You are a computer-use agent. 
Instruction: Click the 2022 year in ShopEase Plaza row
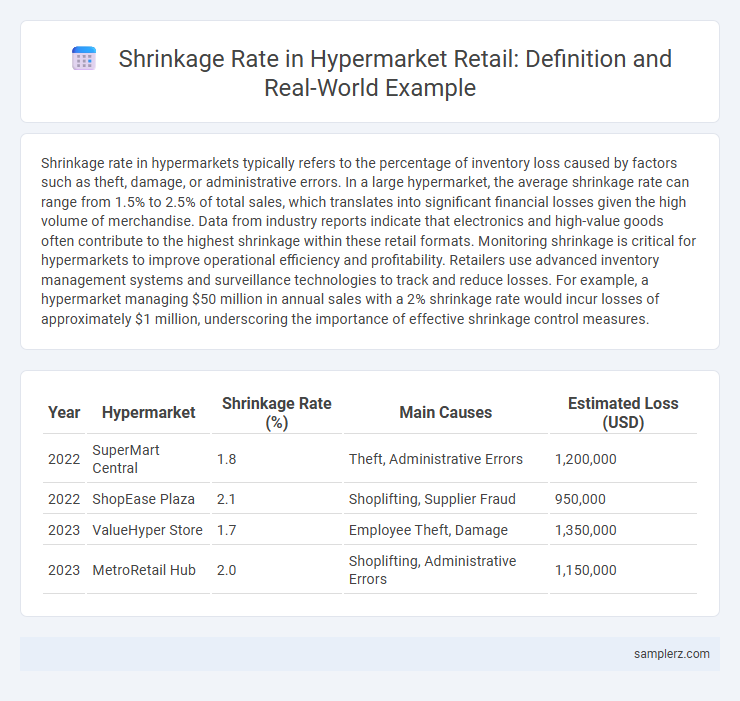[x=64, y=499]
